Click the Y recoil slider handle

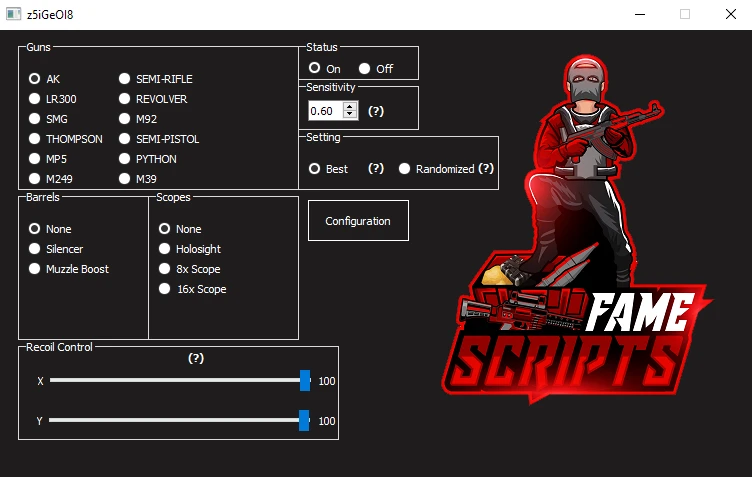[x=304, y=420]
